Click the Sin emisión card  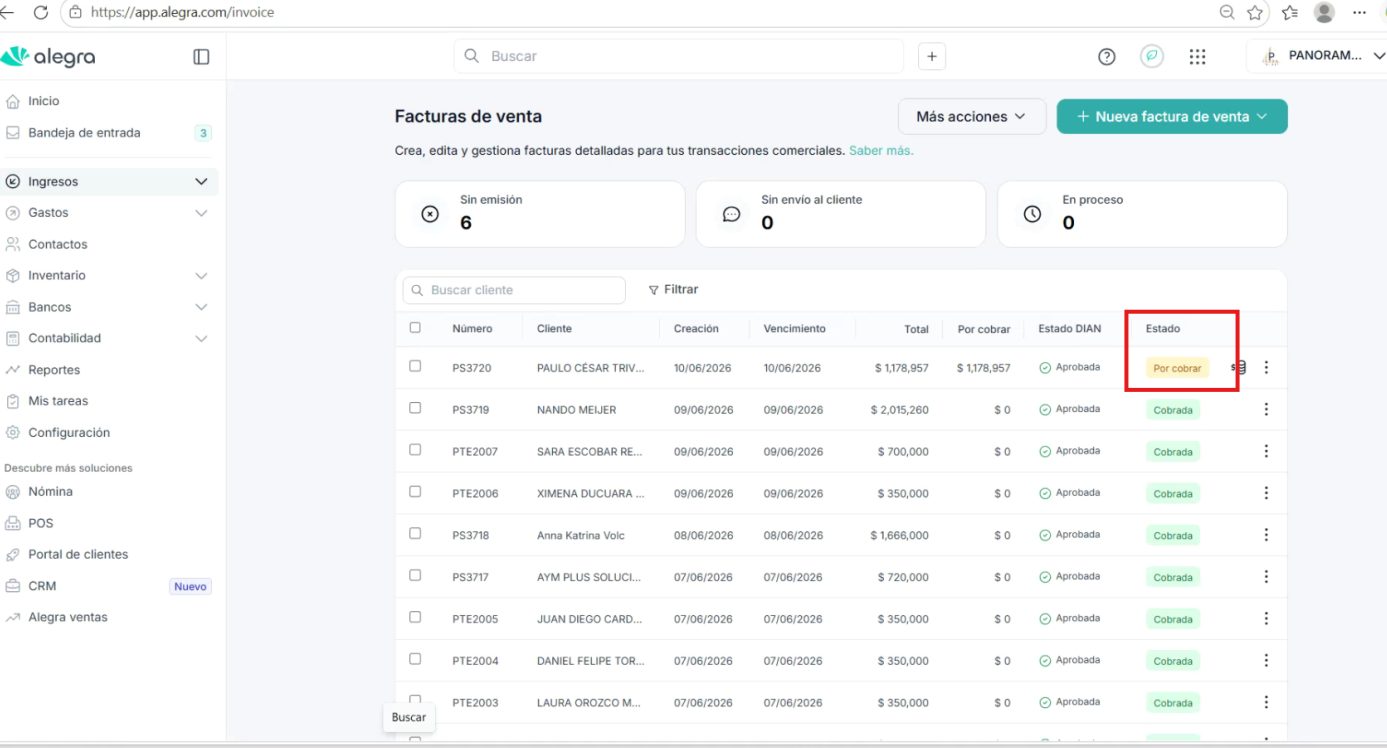tap(540, 214)
